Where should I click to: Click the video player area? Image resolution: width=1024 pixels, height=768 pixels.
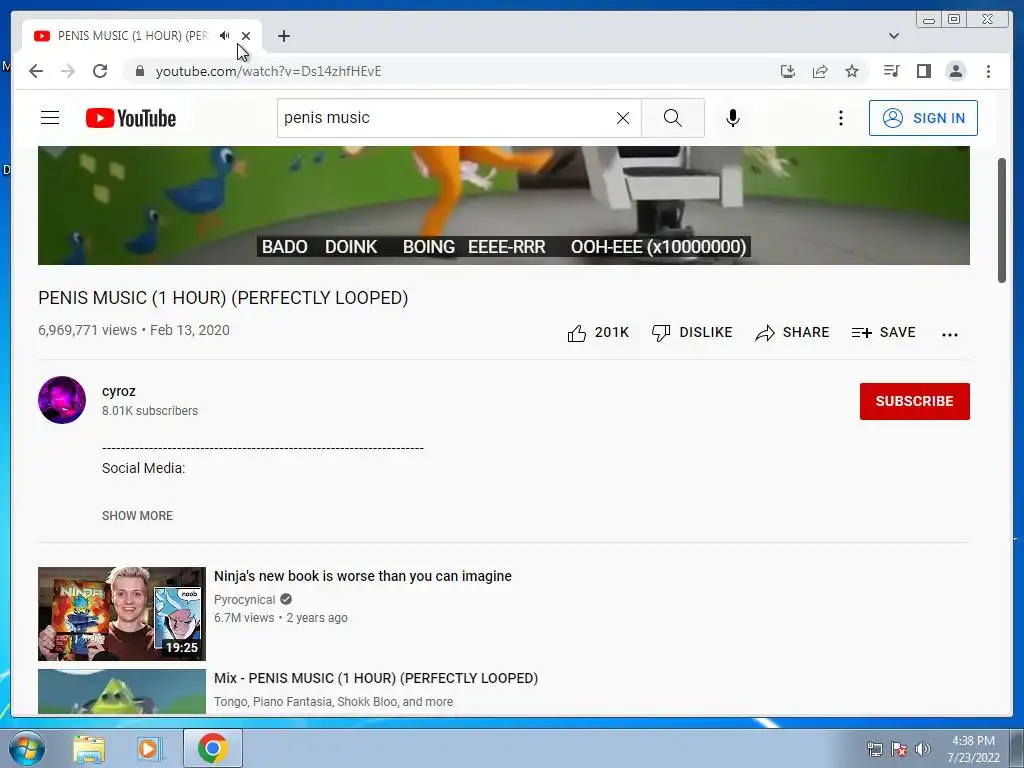(504, 205)
